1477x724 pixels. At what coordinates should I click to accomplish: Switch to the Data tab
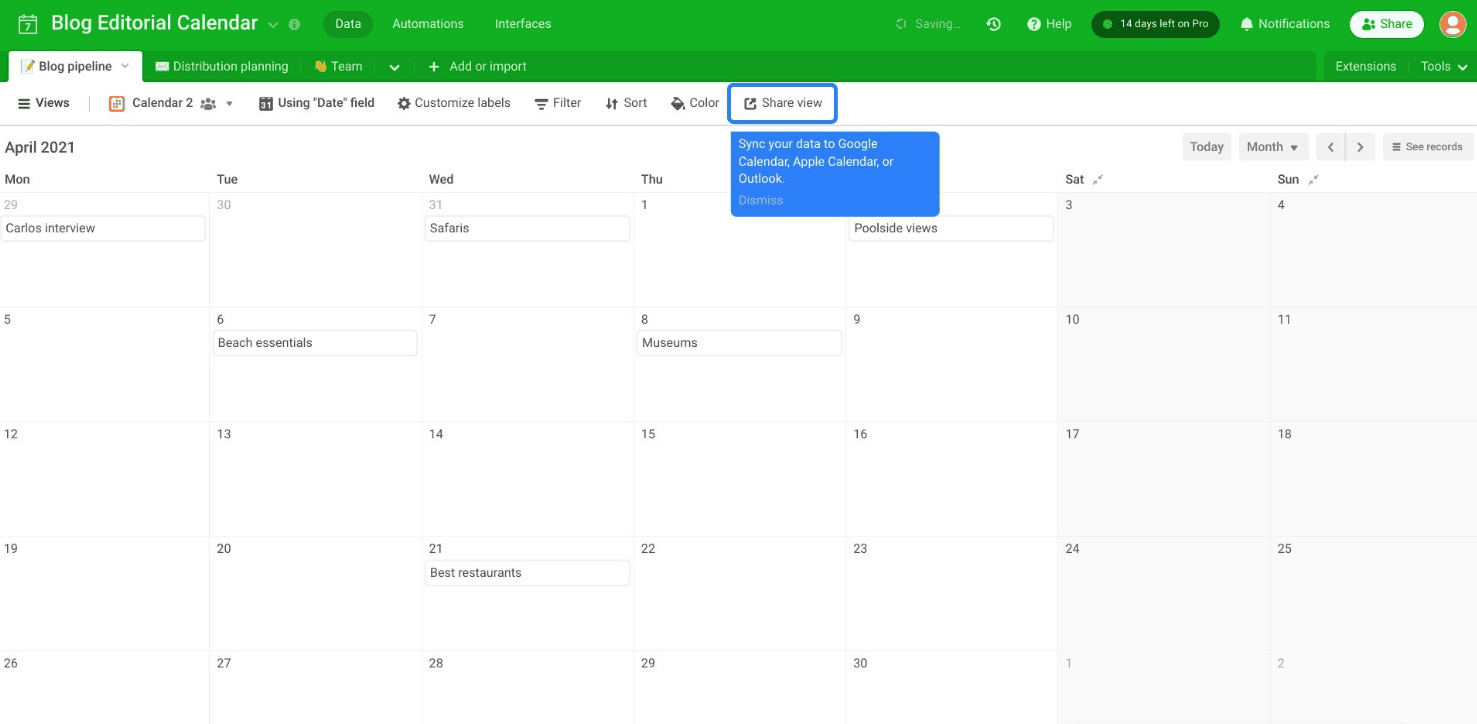[x=348, y=24]
